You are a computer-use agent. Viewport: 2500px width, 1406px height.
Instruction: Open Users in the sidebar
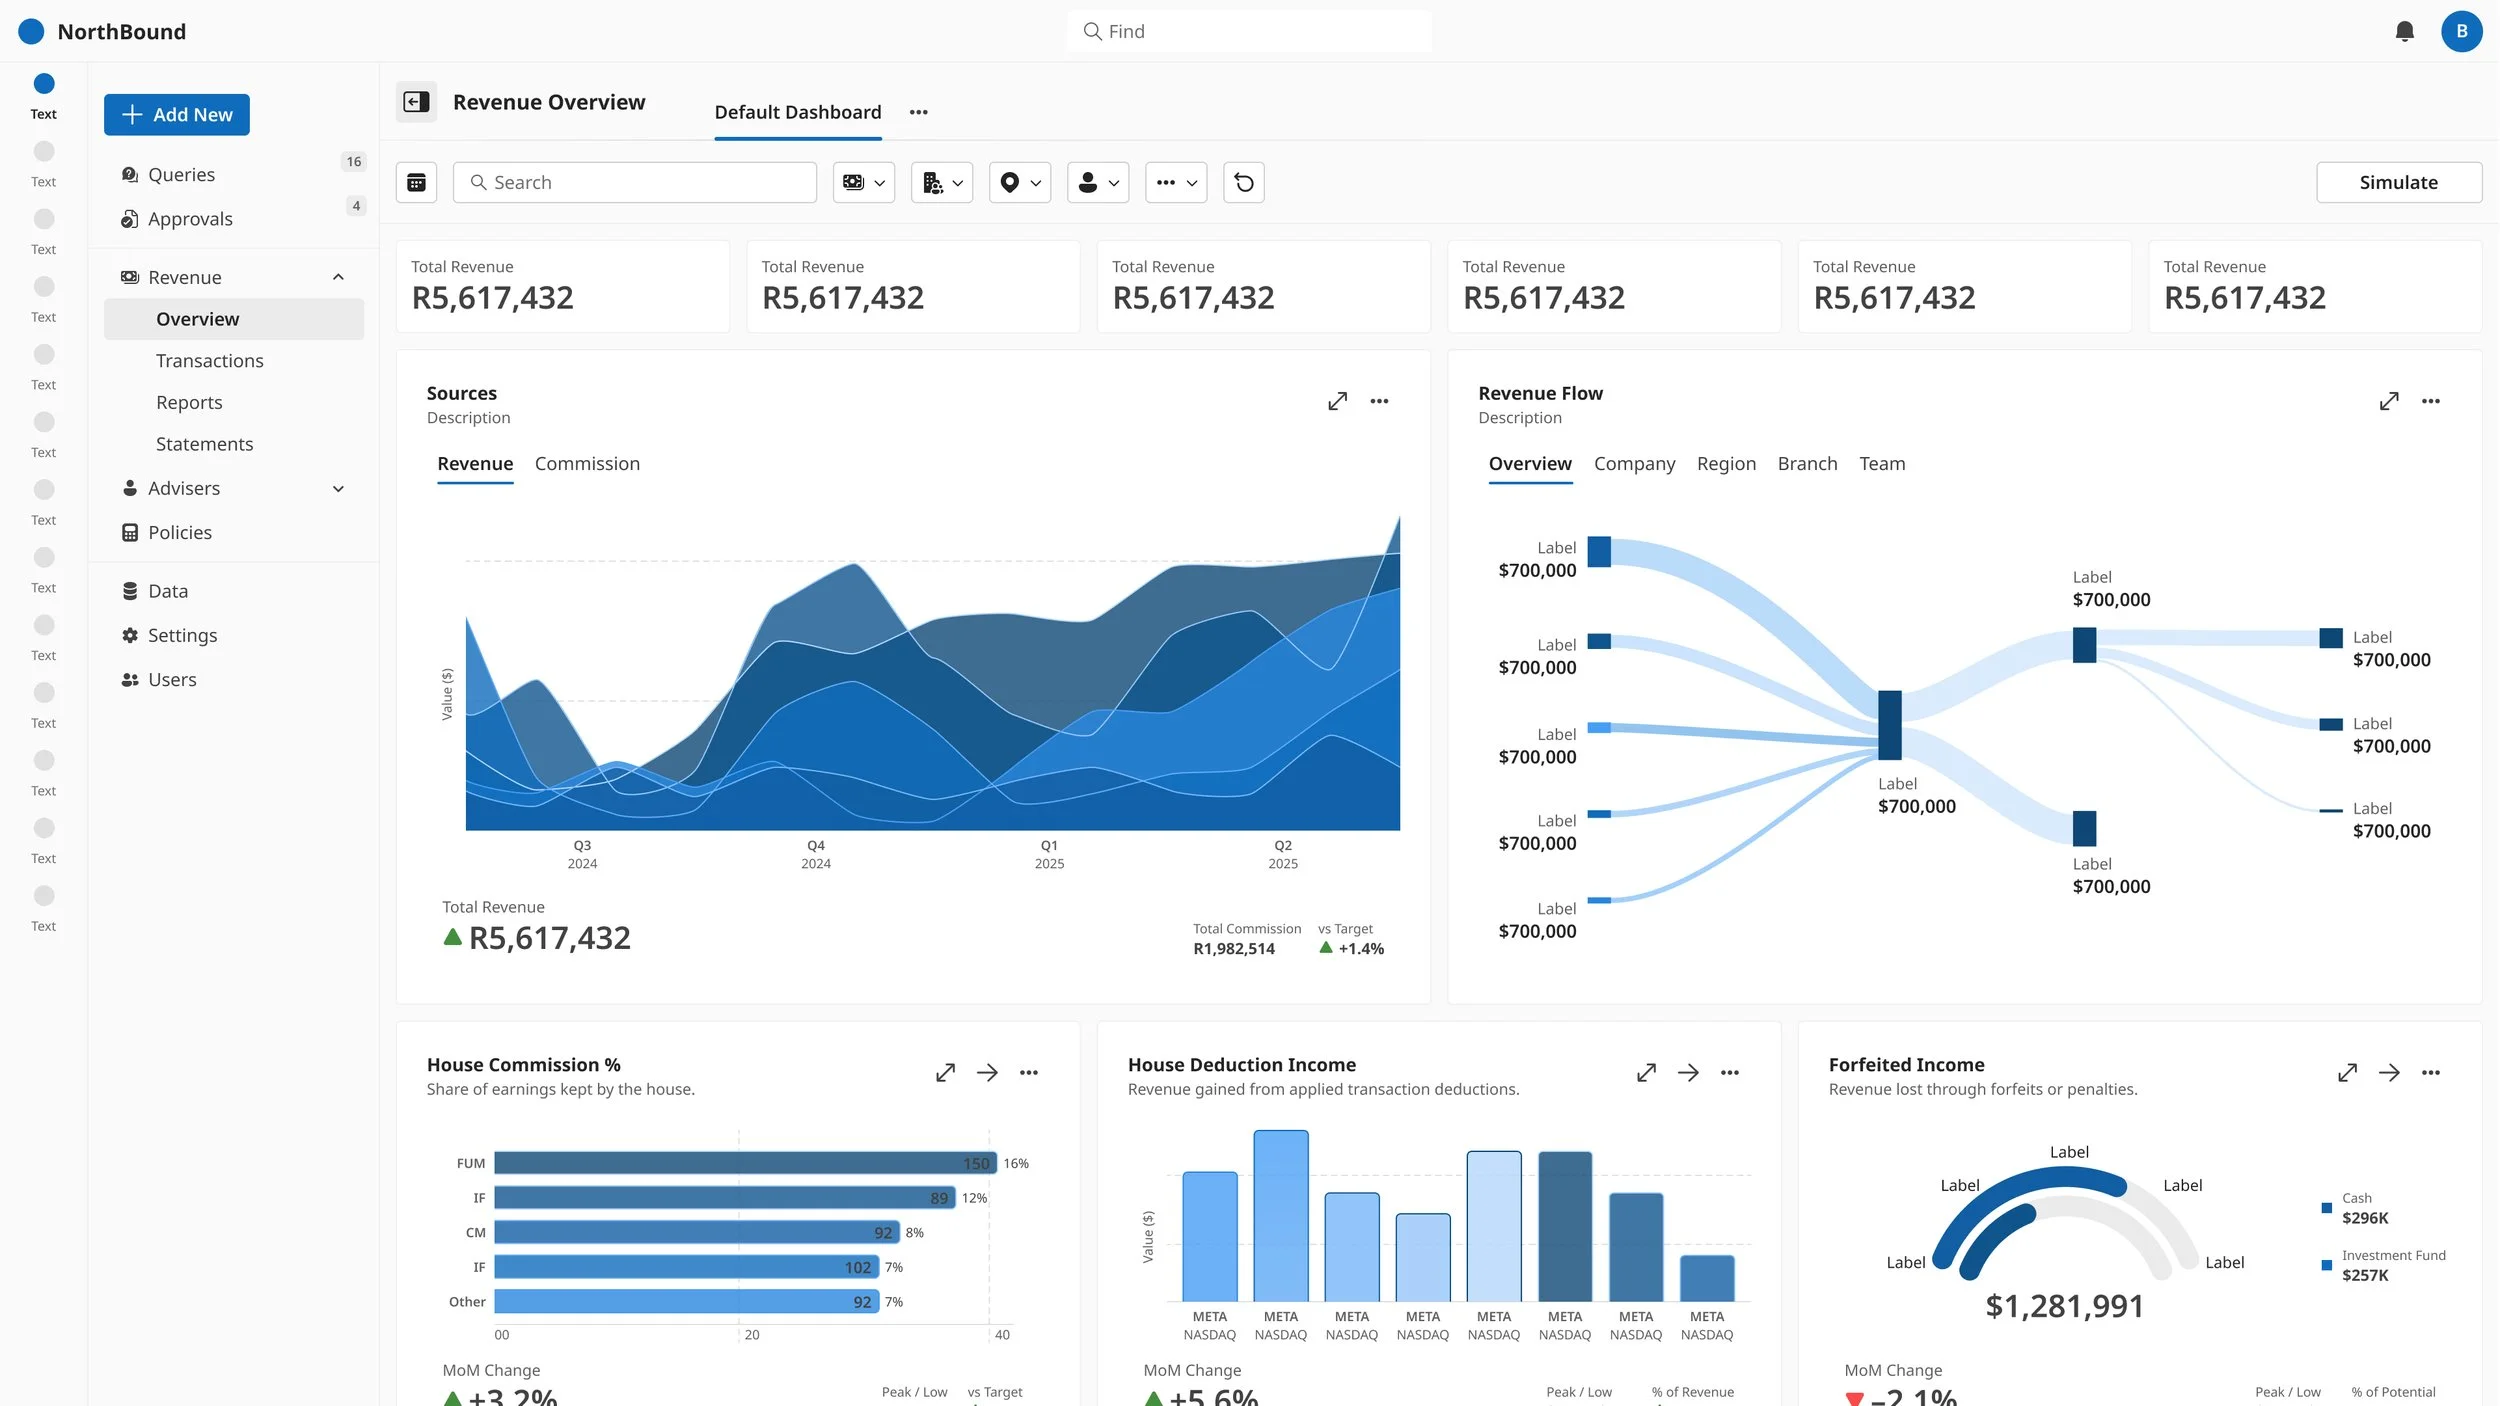click(236, 679)
